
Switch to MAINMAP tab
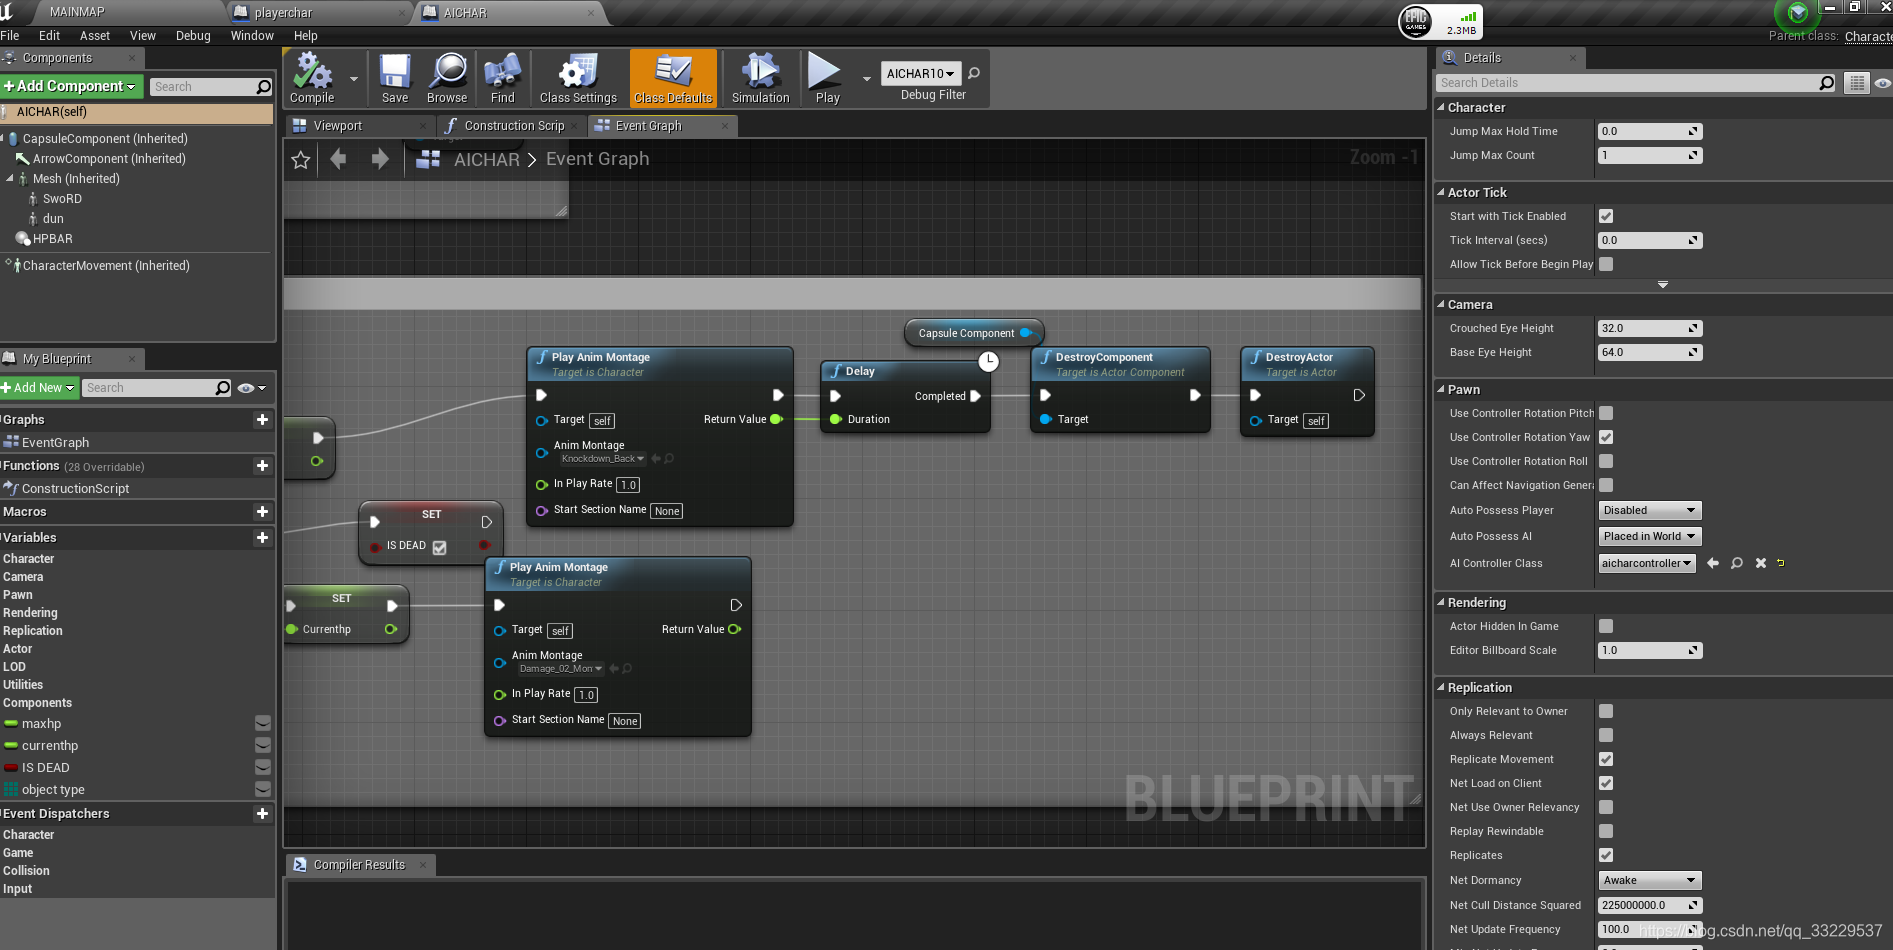[77, 12]
